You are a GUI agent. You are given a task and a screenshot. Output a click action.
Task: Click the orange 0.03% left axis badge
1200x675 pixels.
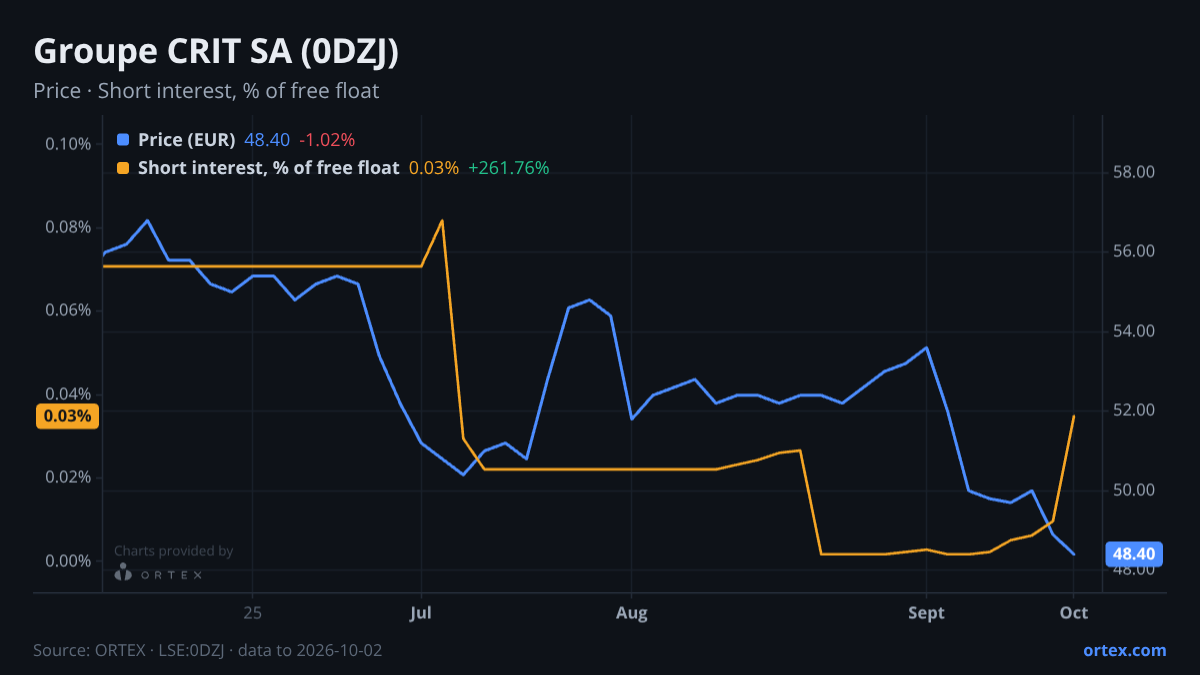click(68, 416)
